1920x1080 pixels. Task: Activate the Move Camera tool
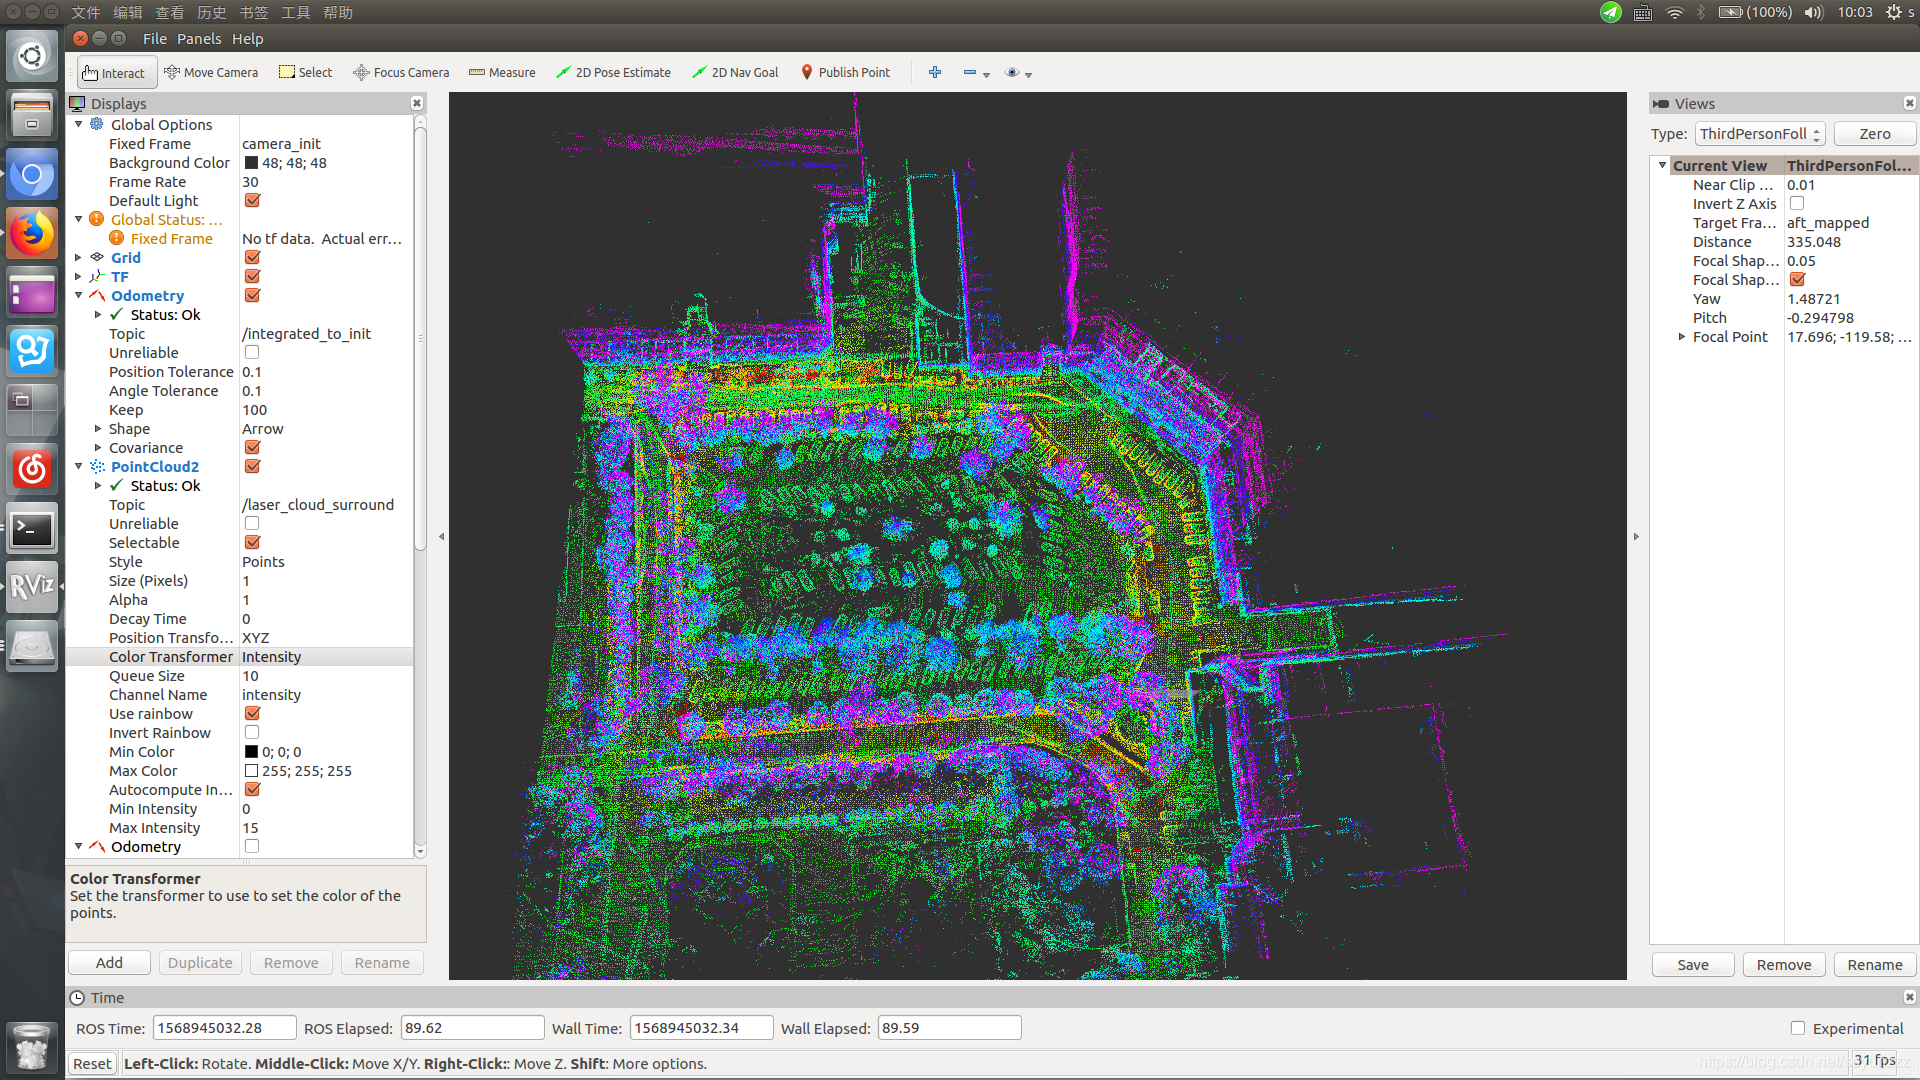(211, 73)
